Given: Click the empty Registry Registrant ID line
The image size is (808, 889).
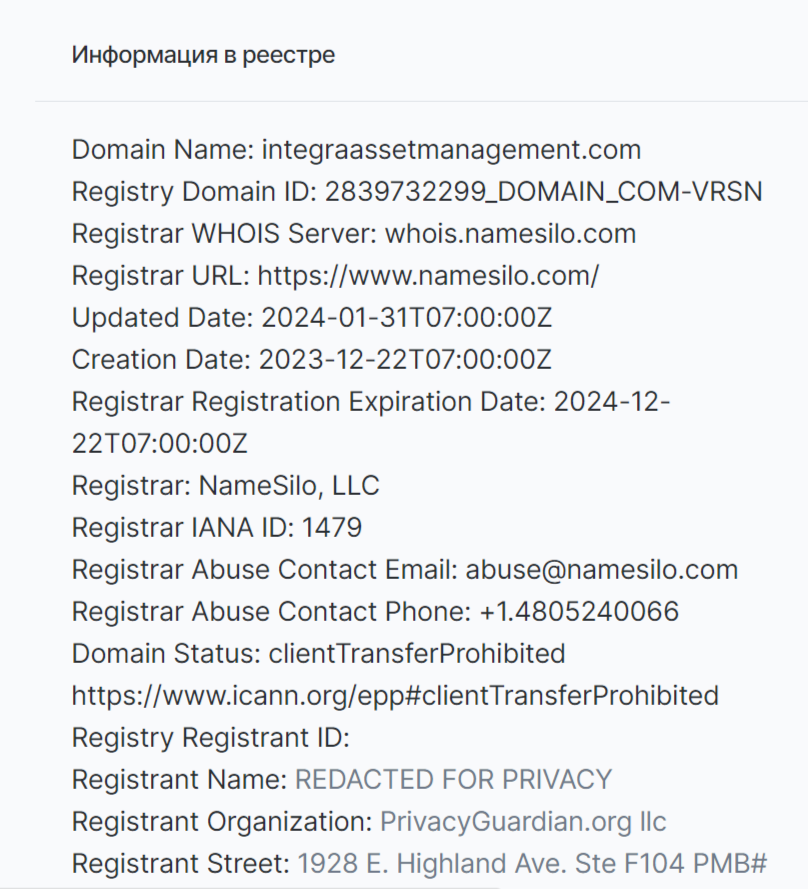Looking at the screenshot, I should coord(210,738).
